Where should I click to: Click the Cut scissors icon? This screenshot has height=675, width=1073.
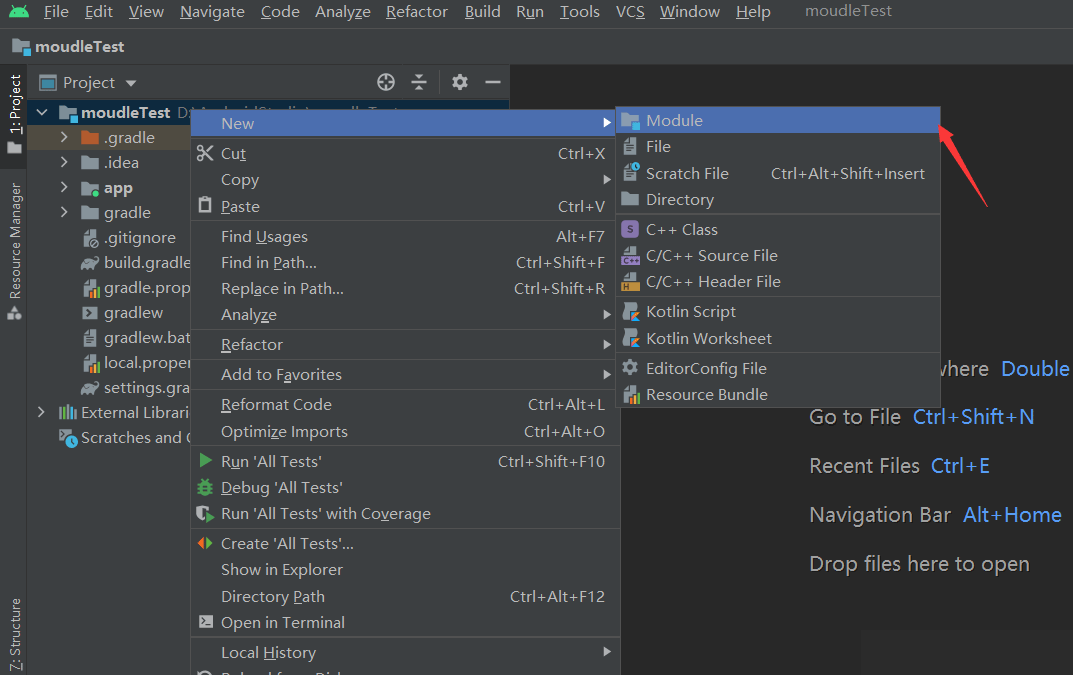(205, 153)
